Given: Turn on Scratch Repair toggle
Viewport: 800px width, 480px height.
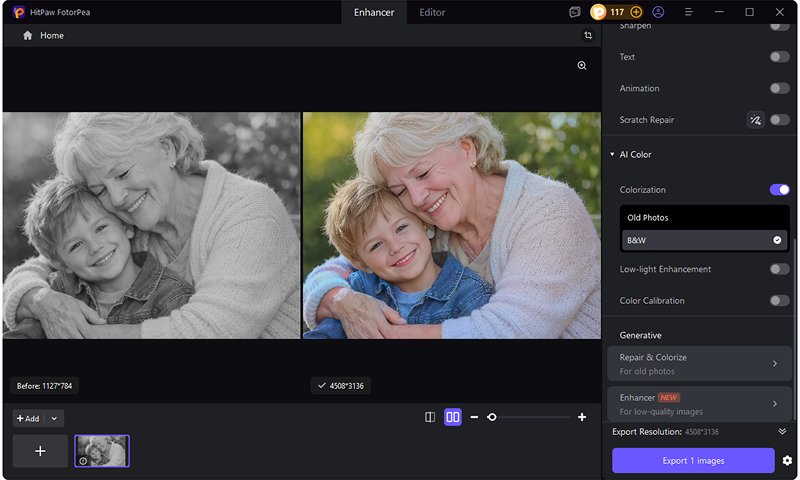Looking at the screenshot, I should [780, 120].
